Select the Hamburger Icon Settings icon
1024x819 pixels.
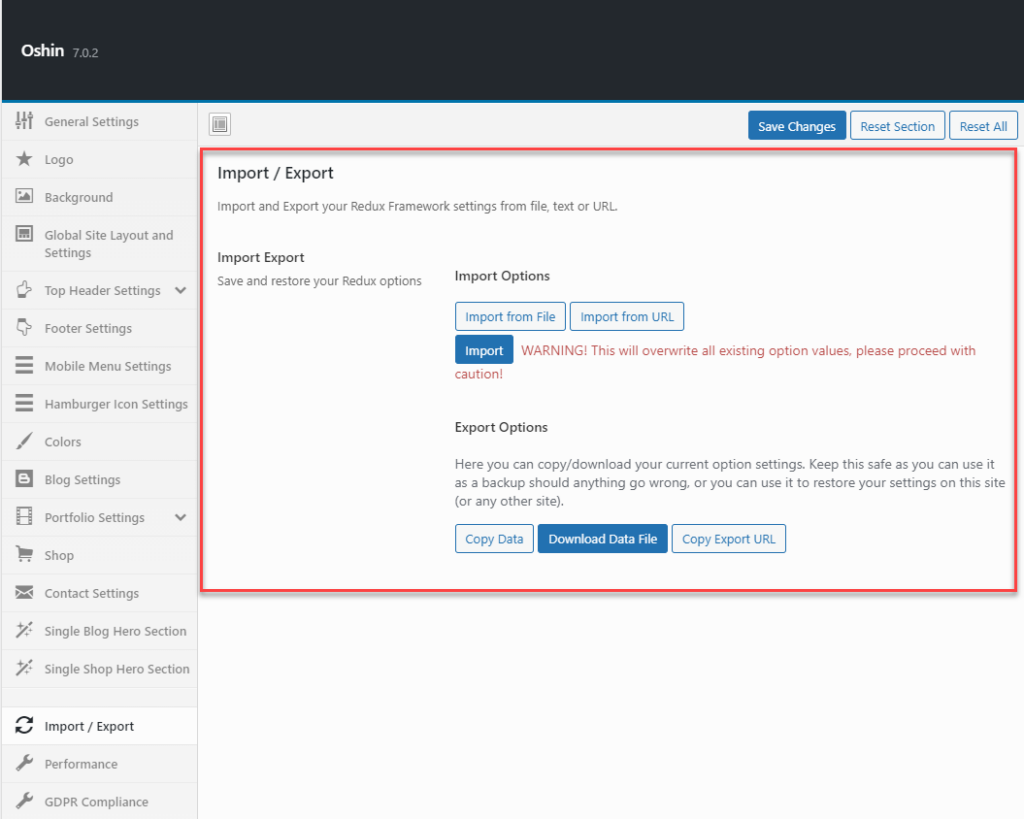coord(24,404)
